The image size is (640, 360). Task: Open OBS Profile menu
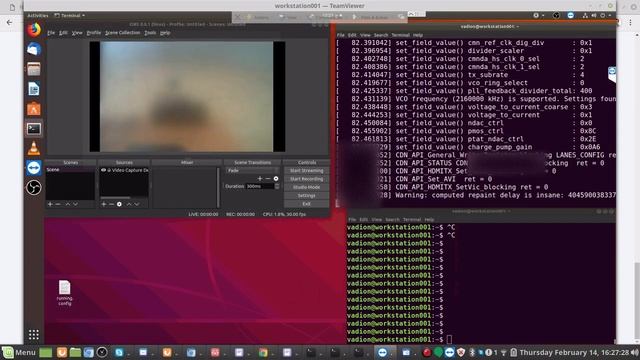pyautogui.click(x=94, y=33)
